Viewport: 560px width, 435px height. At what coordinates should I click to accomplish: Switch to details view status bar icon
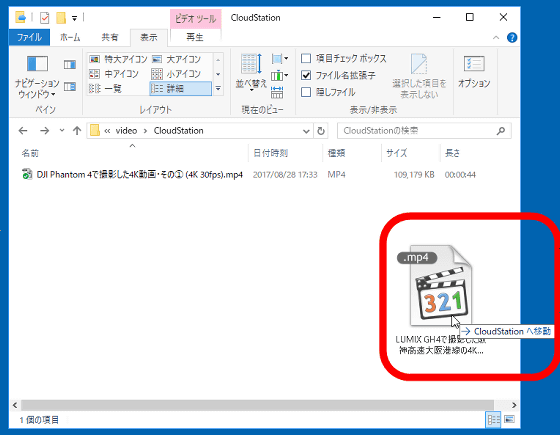(x=494, y=419)
